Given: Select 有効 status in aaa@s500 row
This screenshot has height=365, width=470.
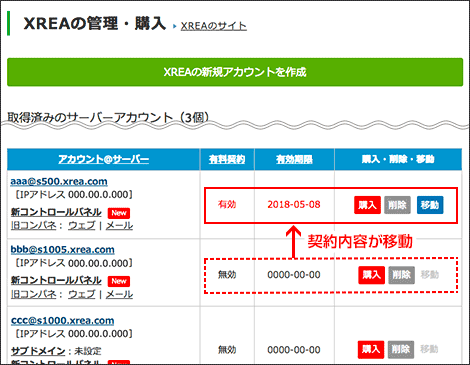Looking at the screenshot, I should point(227,204).
